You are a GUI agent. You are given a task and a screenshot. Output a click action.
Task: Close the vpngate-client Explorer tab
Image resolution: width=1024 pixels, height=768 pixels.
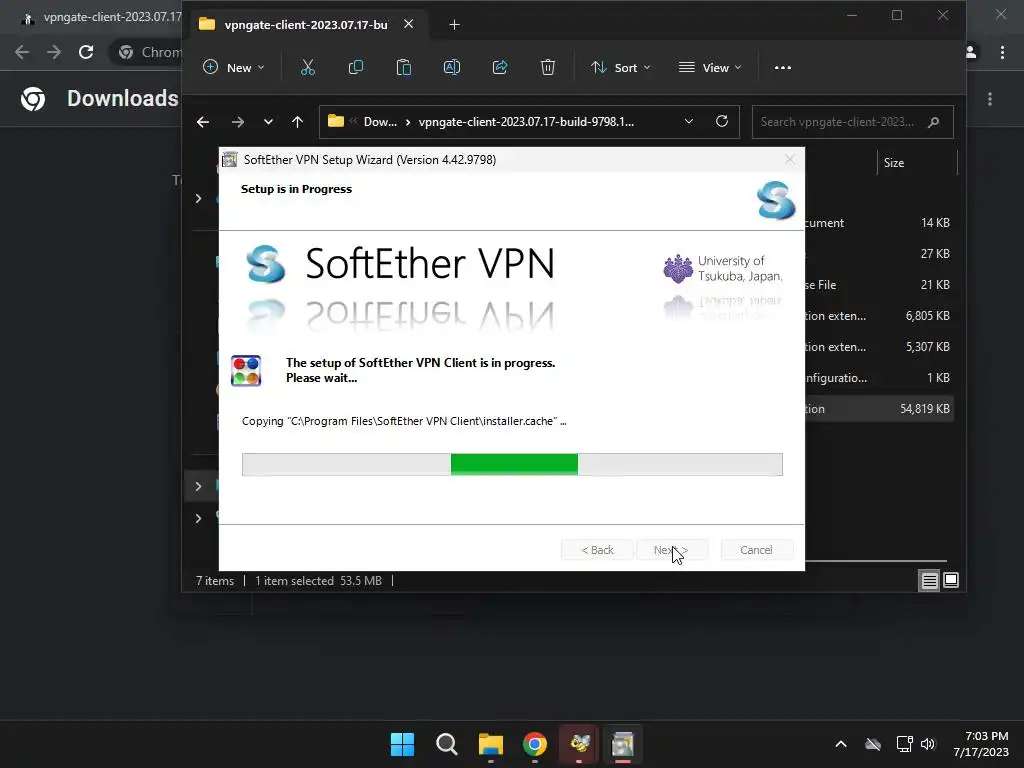408,24
